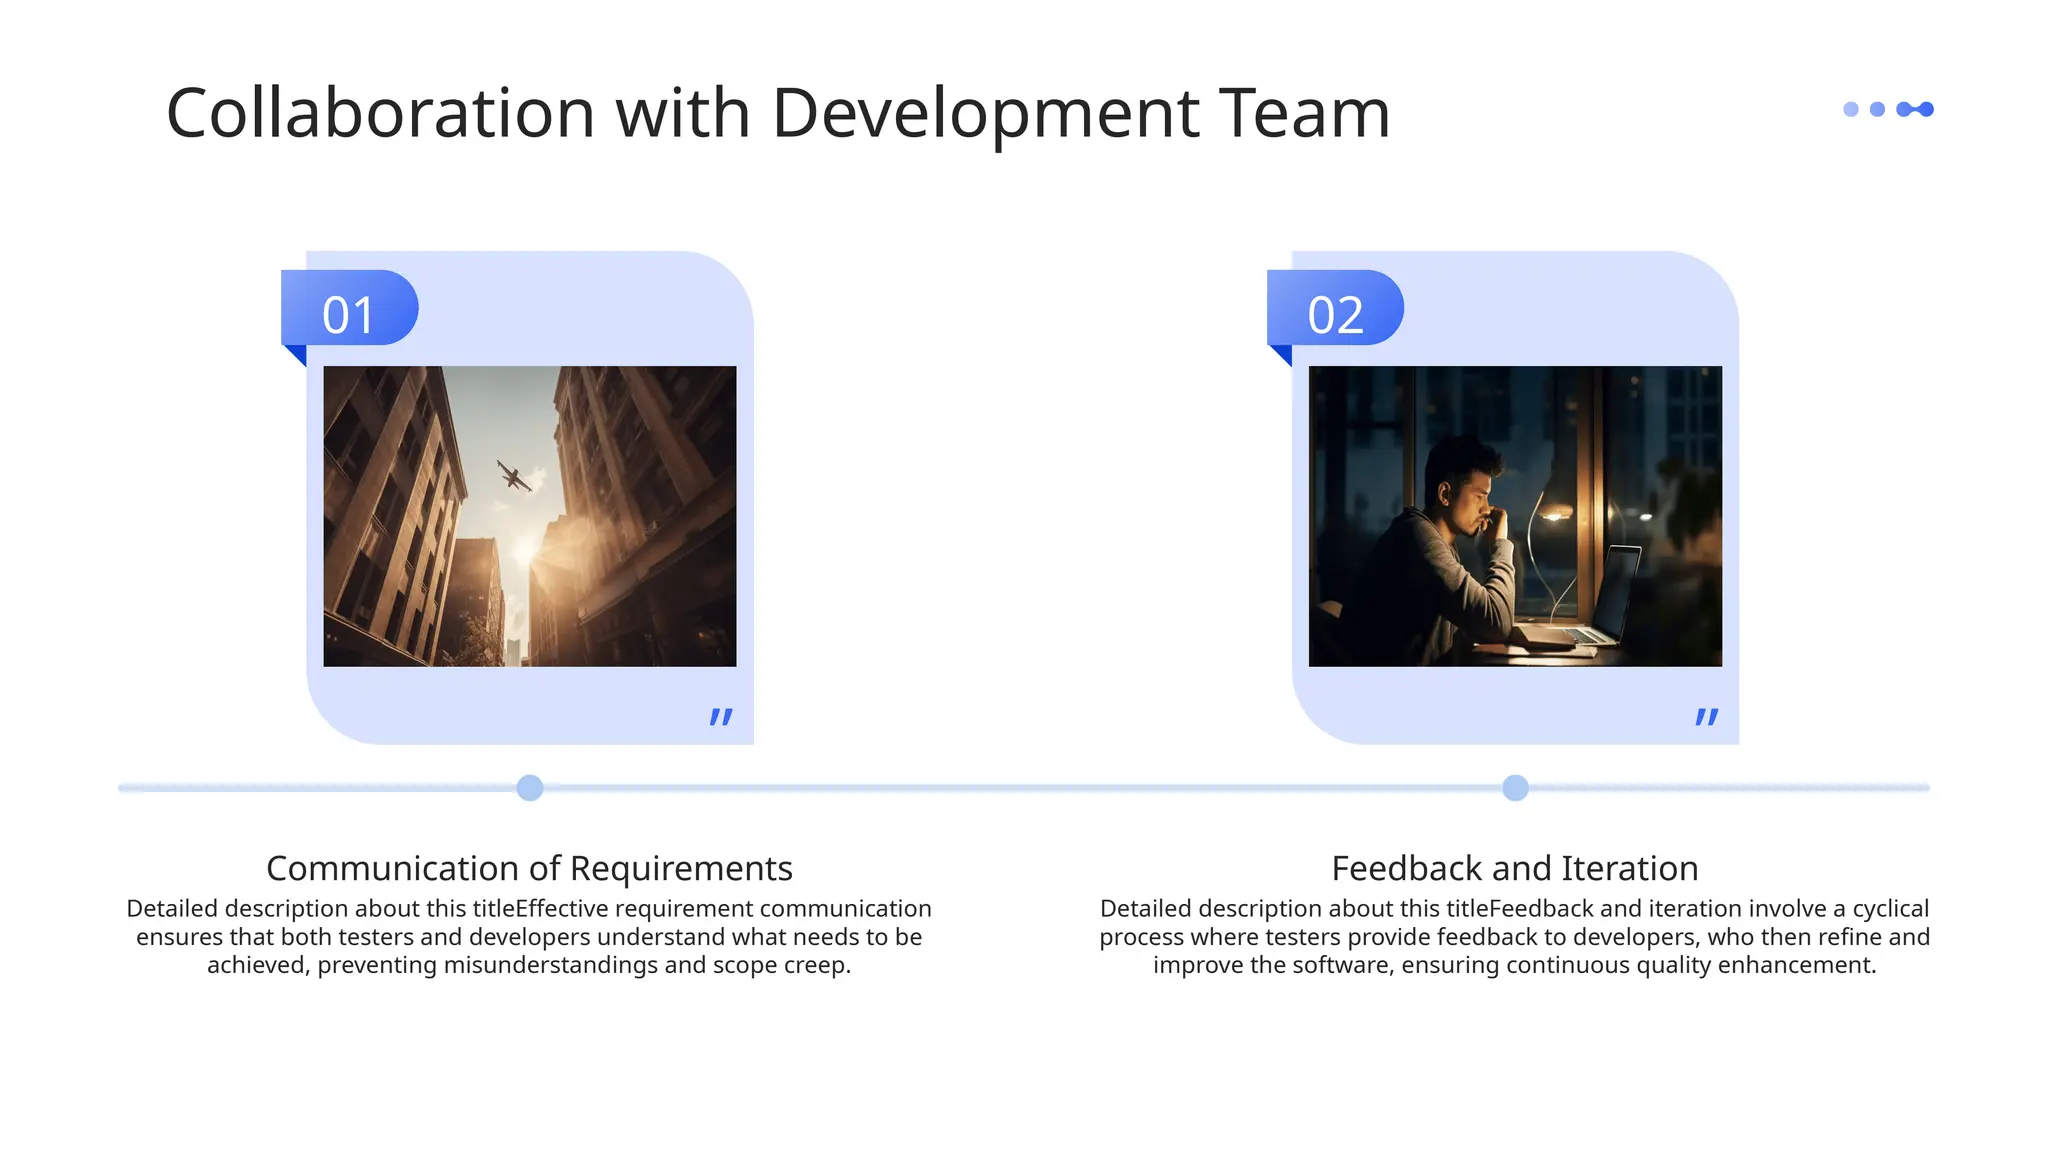Click Feedback and Iteration heading
The image size is (2048, 1152).
click(1514, 868)
